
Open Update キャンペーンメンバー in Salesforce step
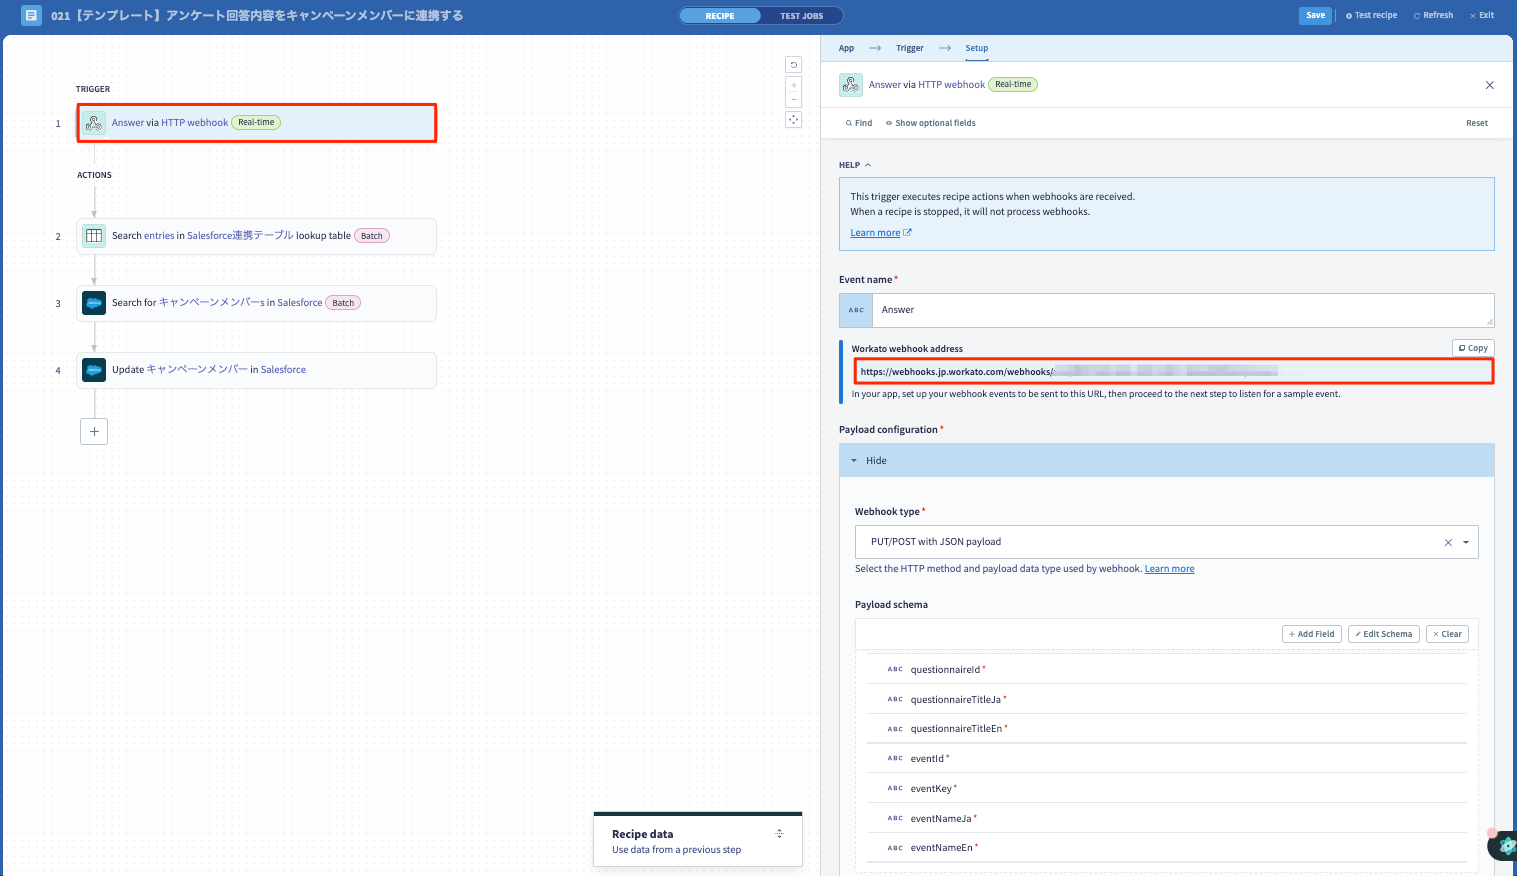[256, 370]
